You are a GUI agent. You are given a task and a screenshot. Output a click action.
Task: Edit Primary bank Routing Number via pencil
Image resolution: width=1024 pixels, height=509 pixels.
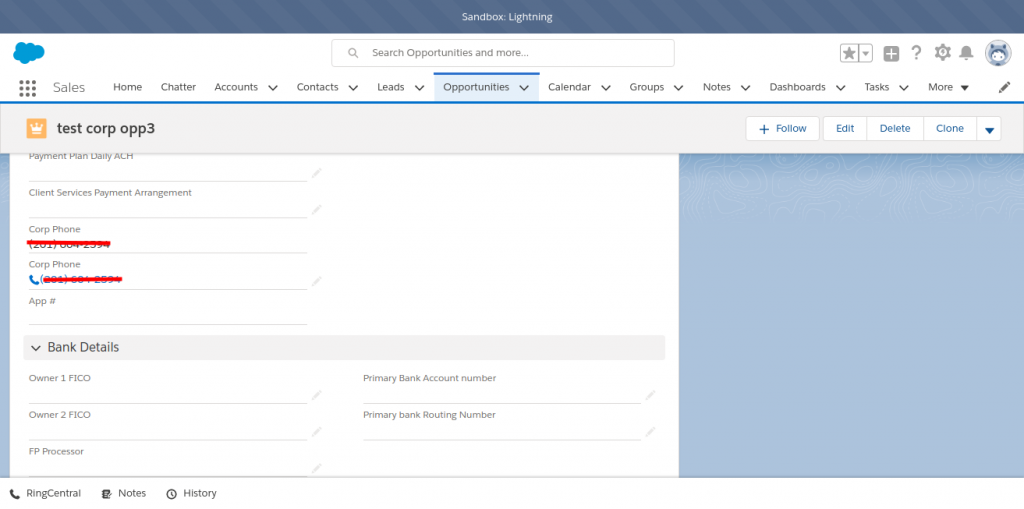650,431
